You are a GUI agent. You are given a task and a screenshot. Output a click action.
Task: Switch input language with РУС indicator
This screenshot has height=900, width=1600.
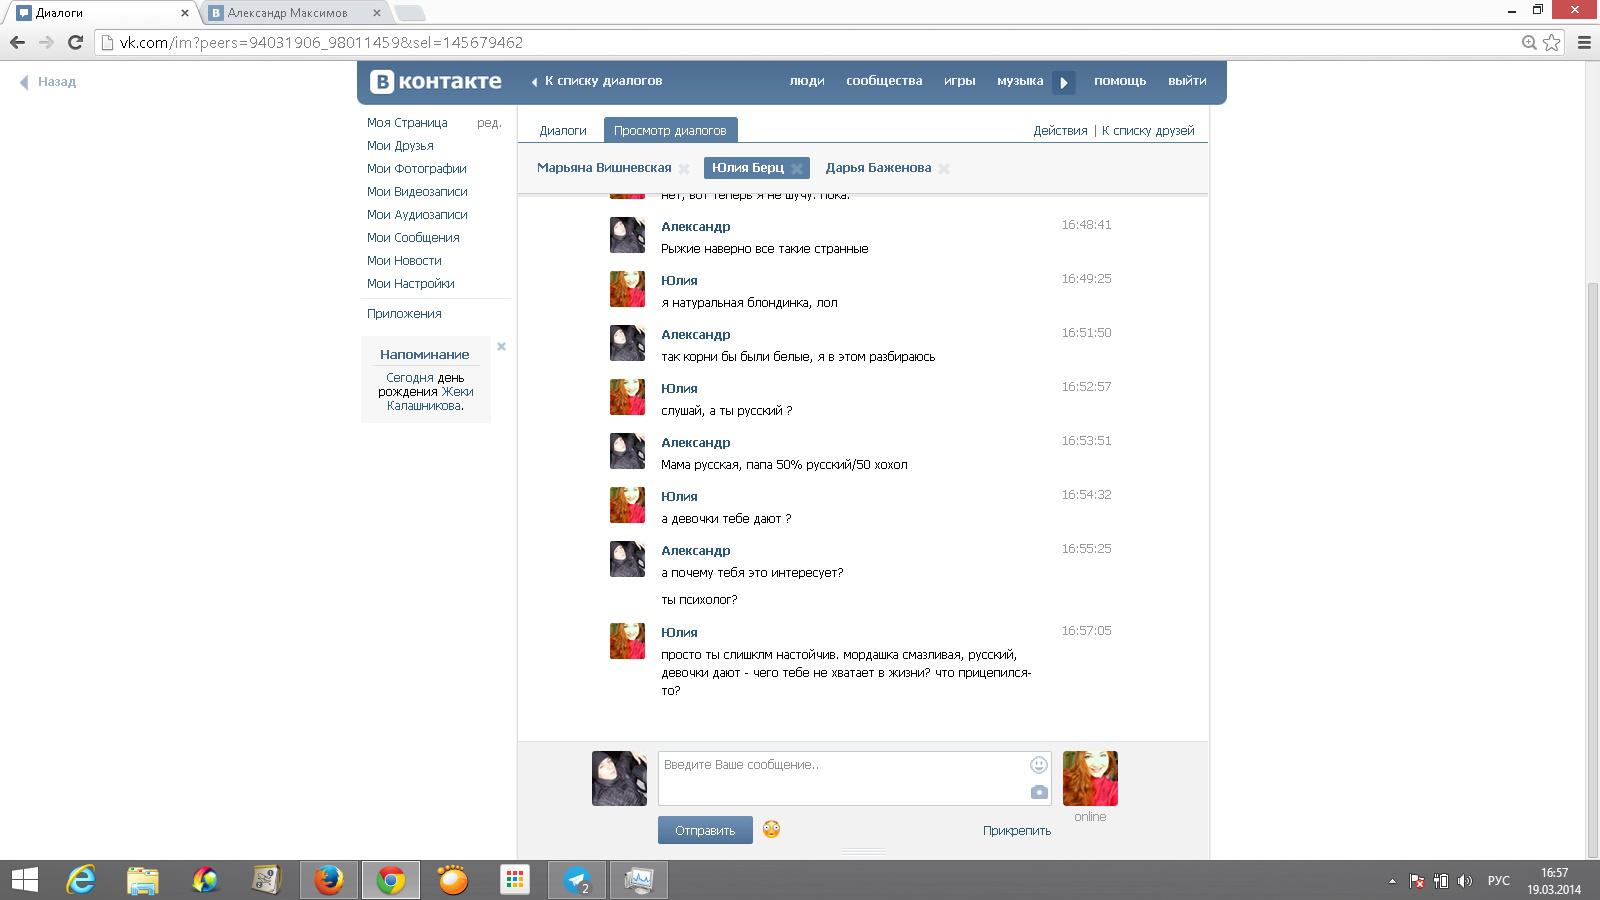(x=1498, y=881)
